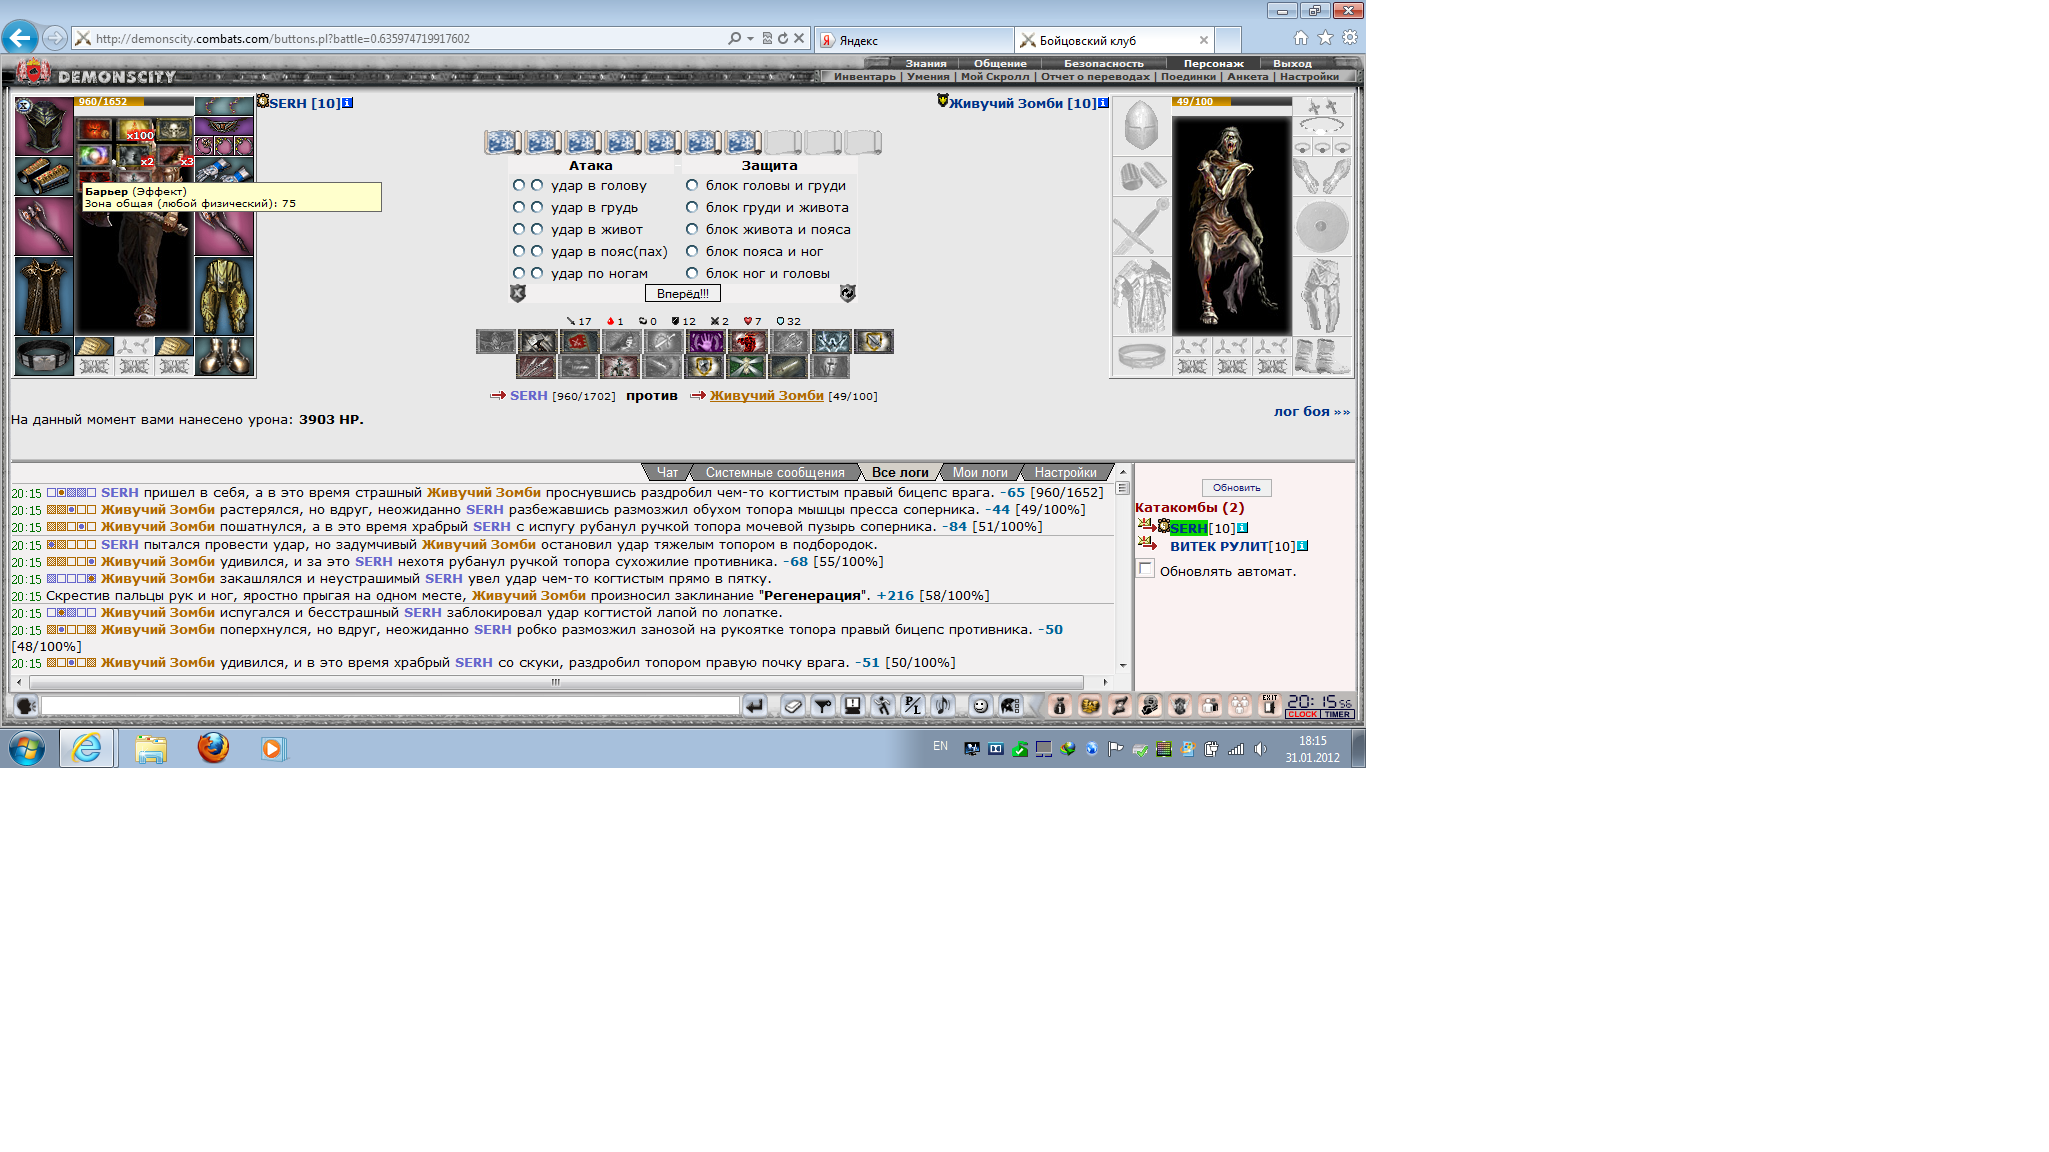
Task: Use the multiple spears skill icon
Action: click(x=536, y=367)
